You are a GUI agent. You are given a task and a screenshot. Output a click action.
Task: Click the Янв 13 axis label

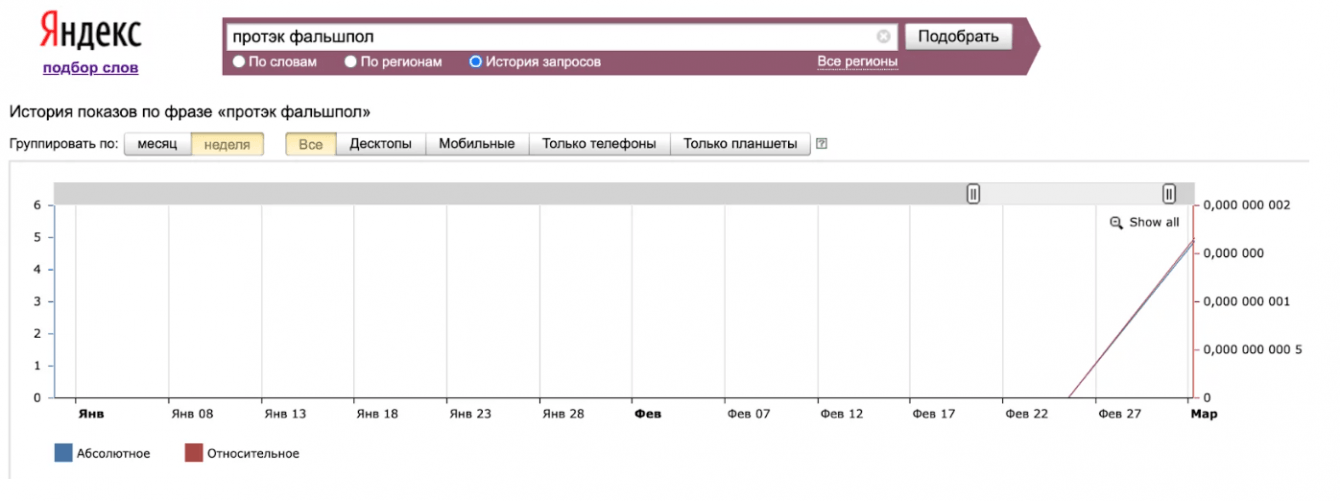[x=285, y=413]
